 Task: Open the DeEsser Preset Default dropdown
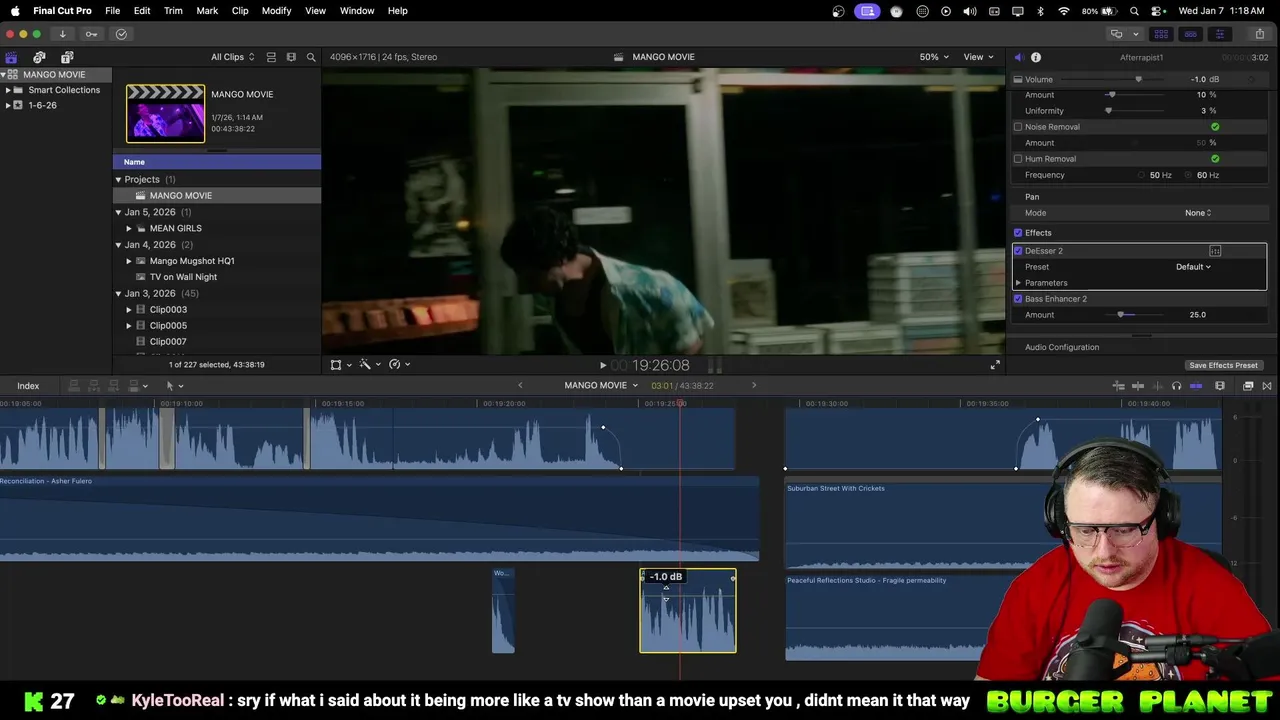(1193, 267)
